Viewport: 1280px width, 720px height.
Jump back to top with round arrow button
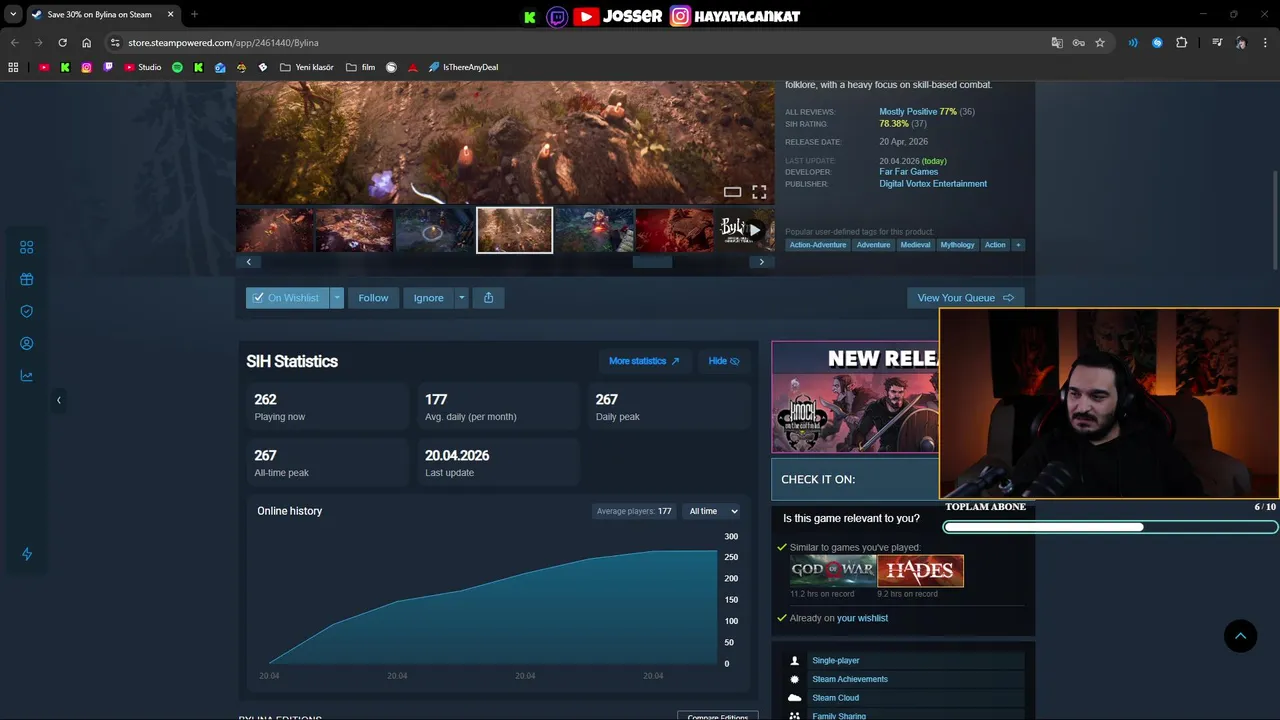coord(1241,636)
